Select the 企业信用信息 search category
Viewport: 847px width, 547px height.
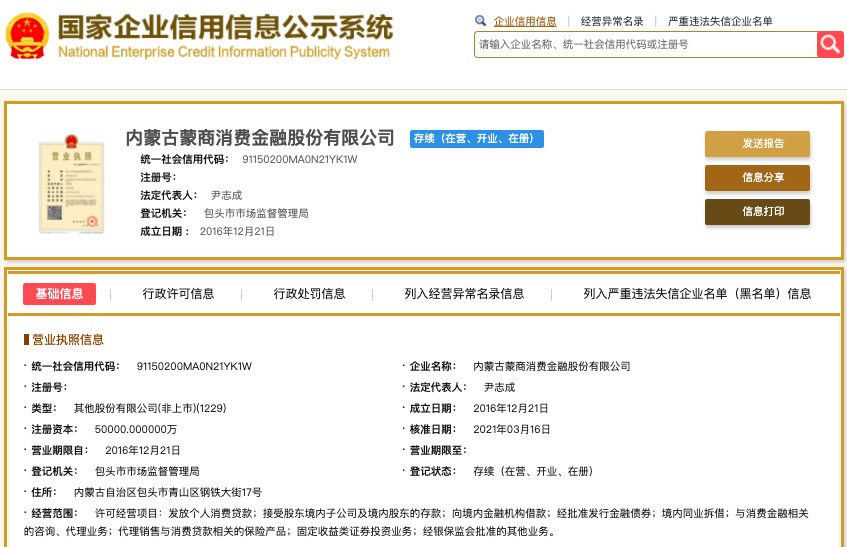coord(525,22)
